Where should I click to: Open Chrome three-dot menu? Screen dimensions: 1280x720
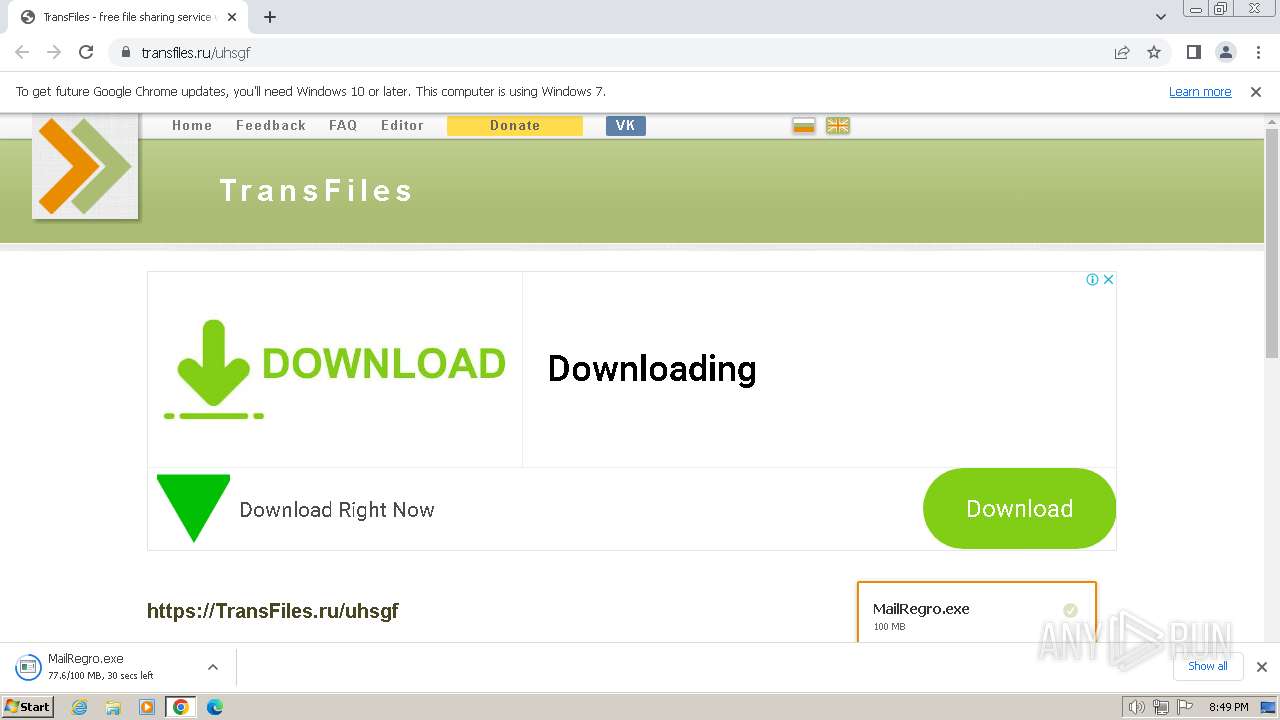tap(1258, 52)
